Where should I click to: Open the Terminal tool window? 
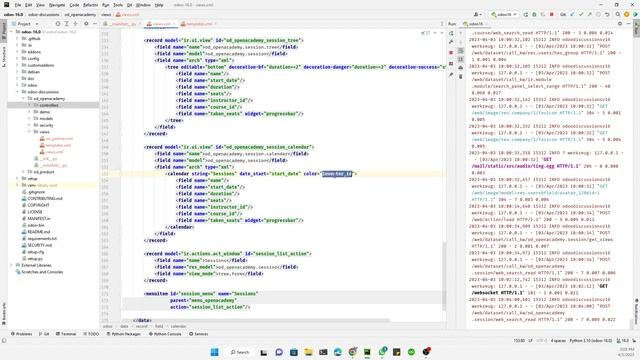66,334
